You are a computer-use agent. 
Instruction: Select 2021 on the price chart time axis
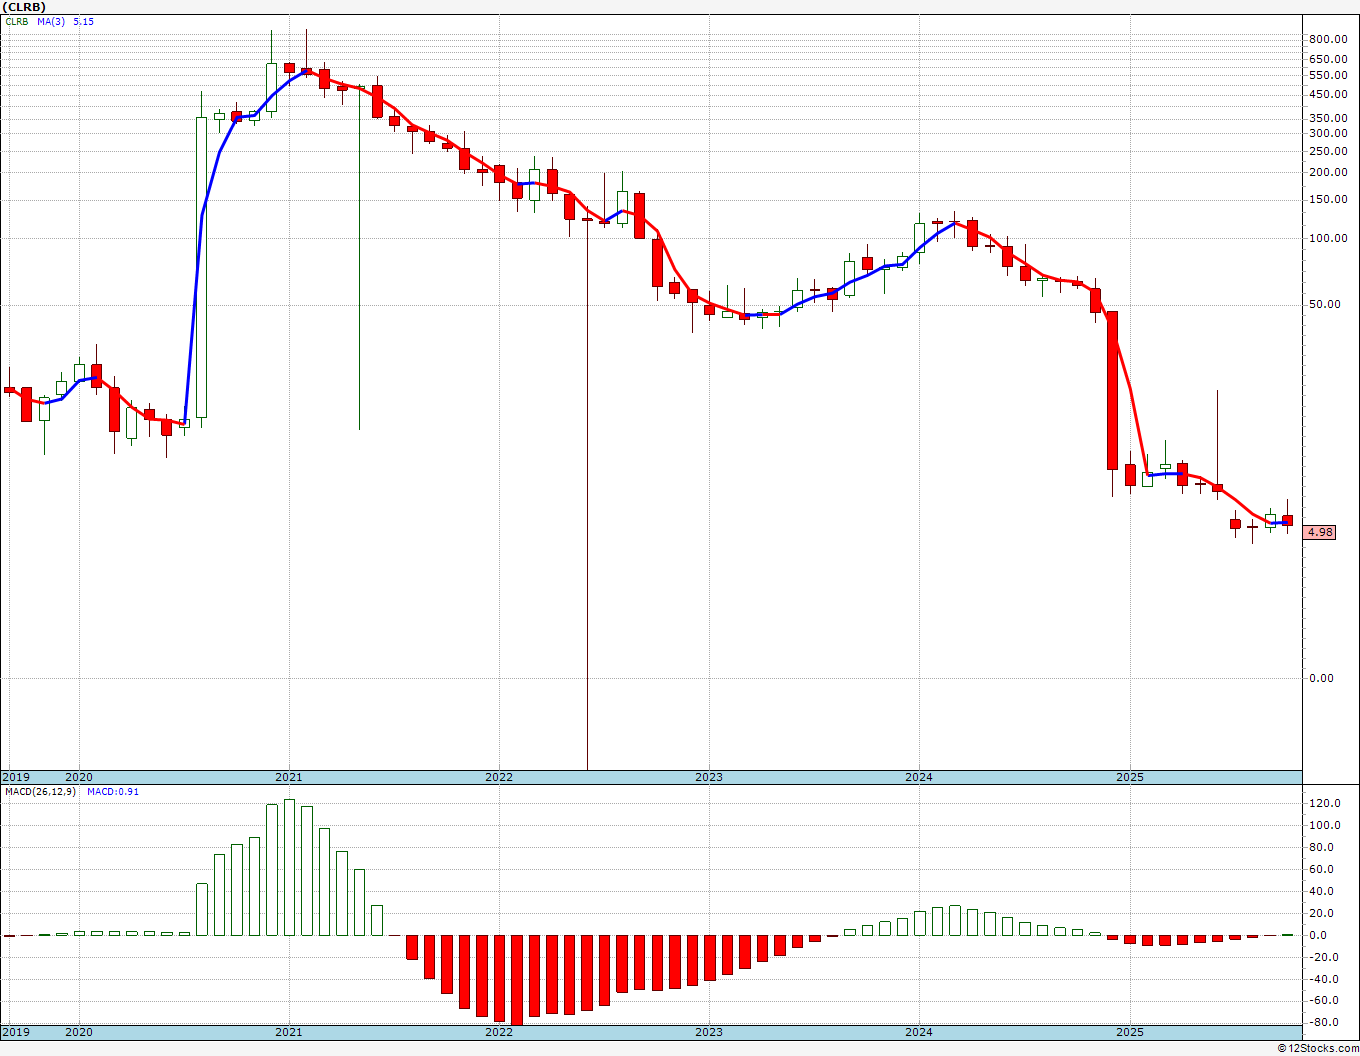click(x=288, y=777)
